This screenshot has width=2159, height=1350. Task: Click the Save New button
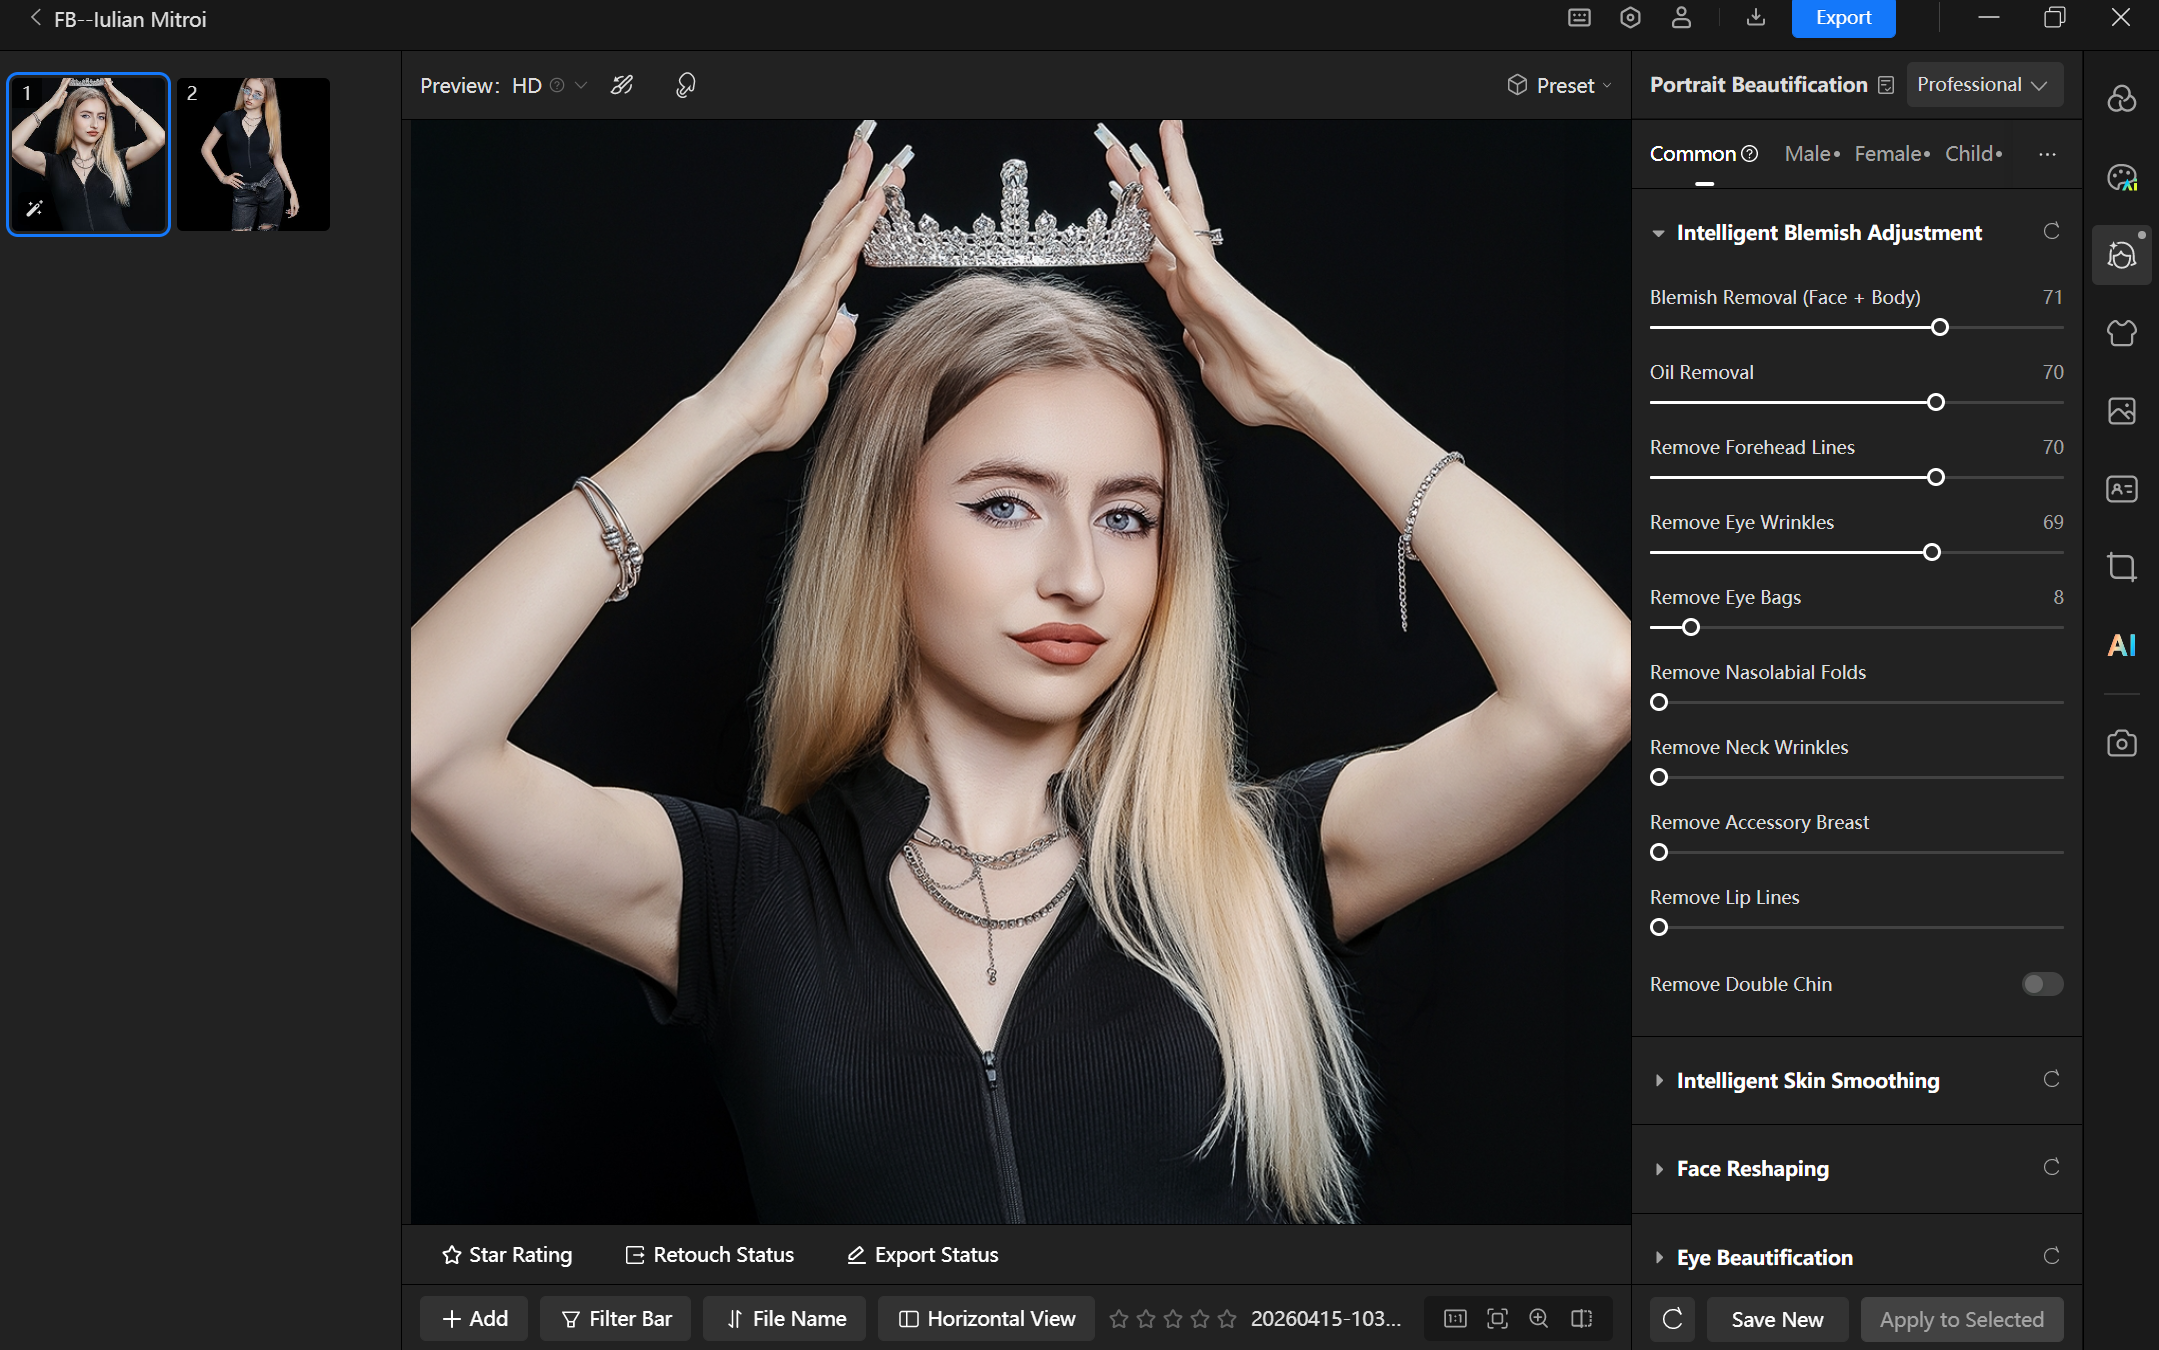click(x=1777, y=1319)
